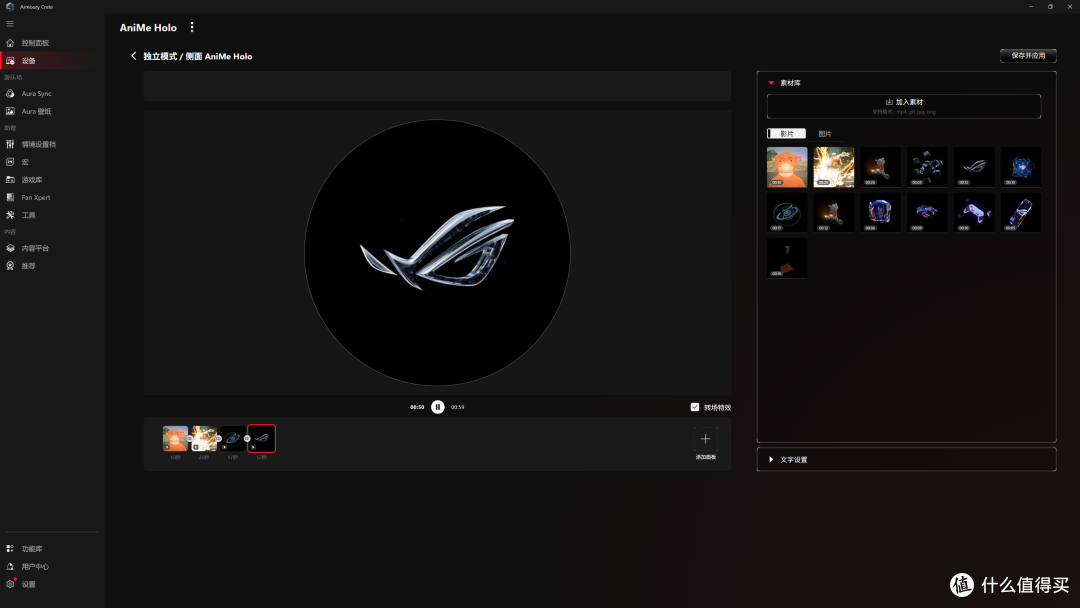
Task: Select the tilted phone video thumbnail
Action: (1021, 212)
